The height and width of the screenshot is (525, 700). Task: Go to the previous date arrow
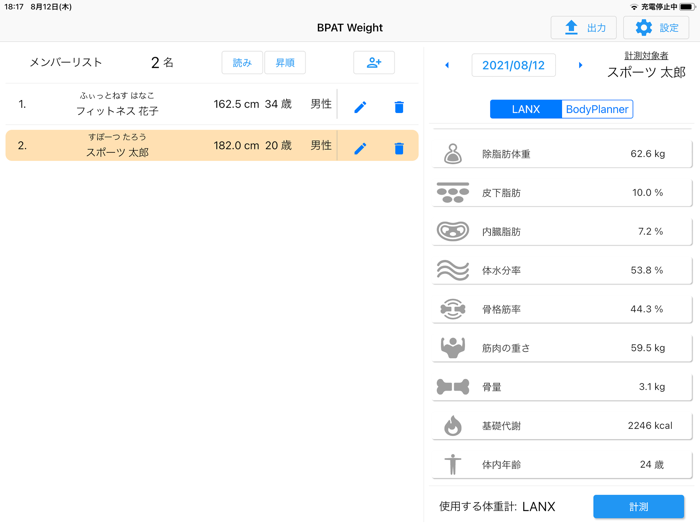[x=447, y=65]
